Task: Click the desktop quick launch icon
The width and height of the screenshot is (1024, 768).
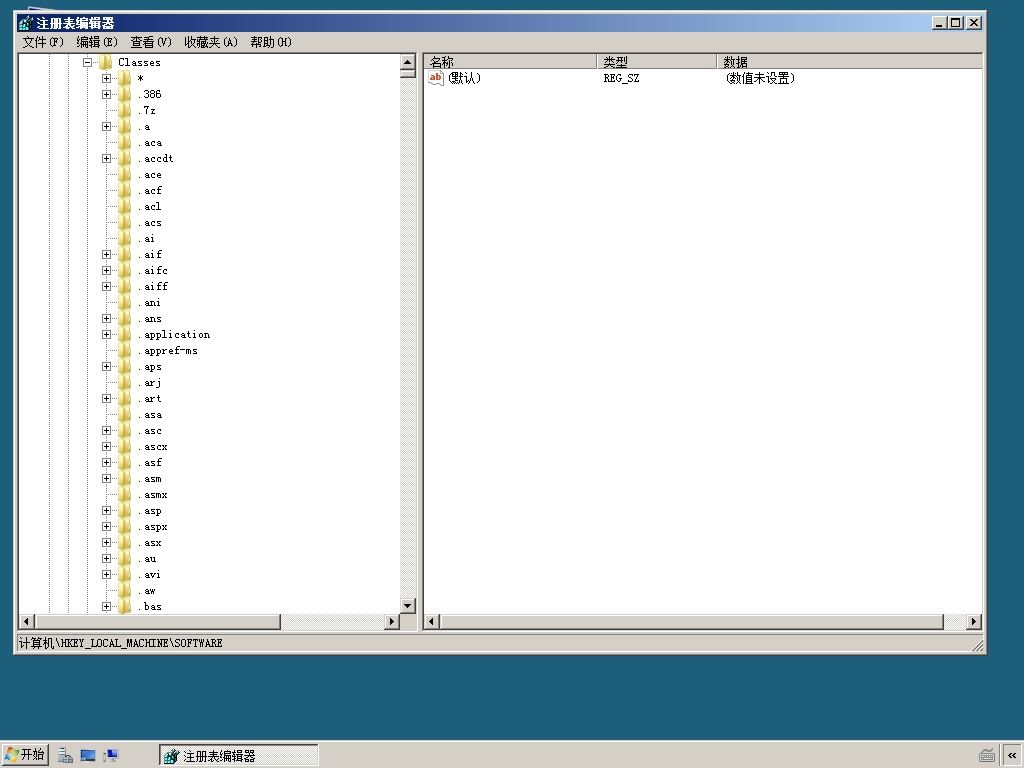Action: point(88,756)
